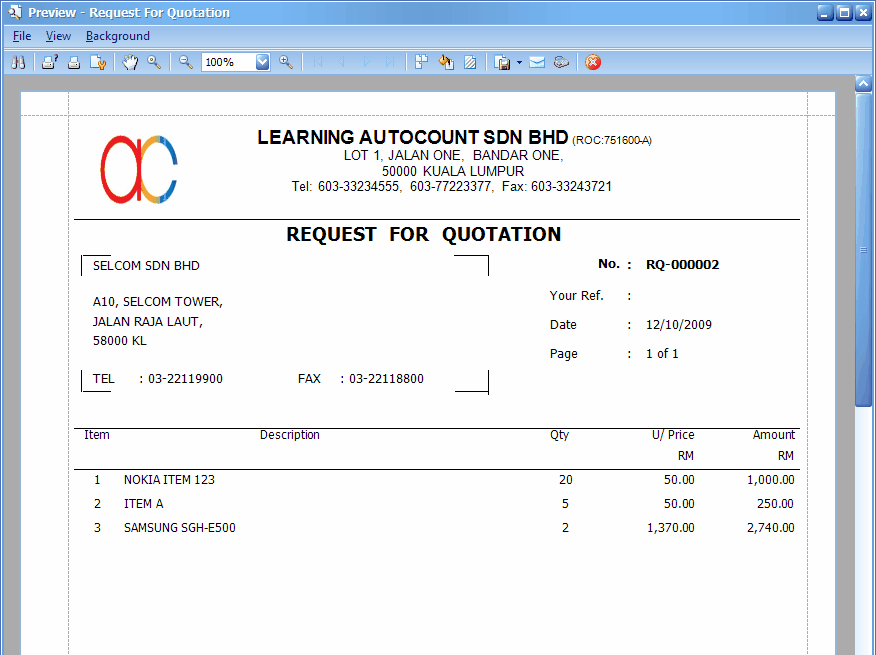Viewport: 876px width, 655px height.
Task: Click the vertical scrollbar thumb
Action: coord(863,250)
